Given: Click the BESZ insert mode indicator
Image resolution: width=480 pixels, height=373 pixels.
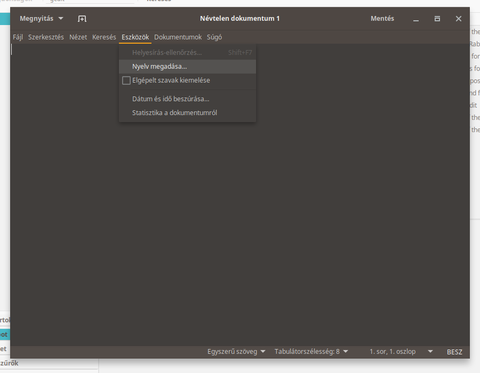Looking at the screenshot, I should click(x=454, y=352).
